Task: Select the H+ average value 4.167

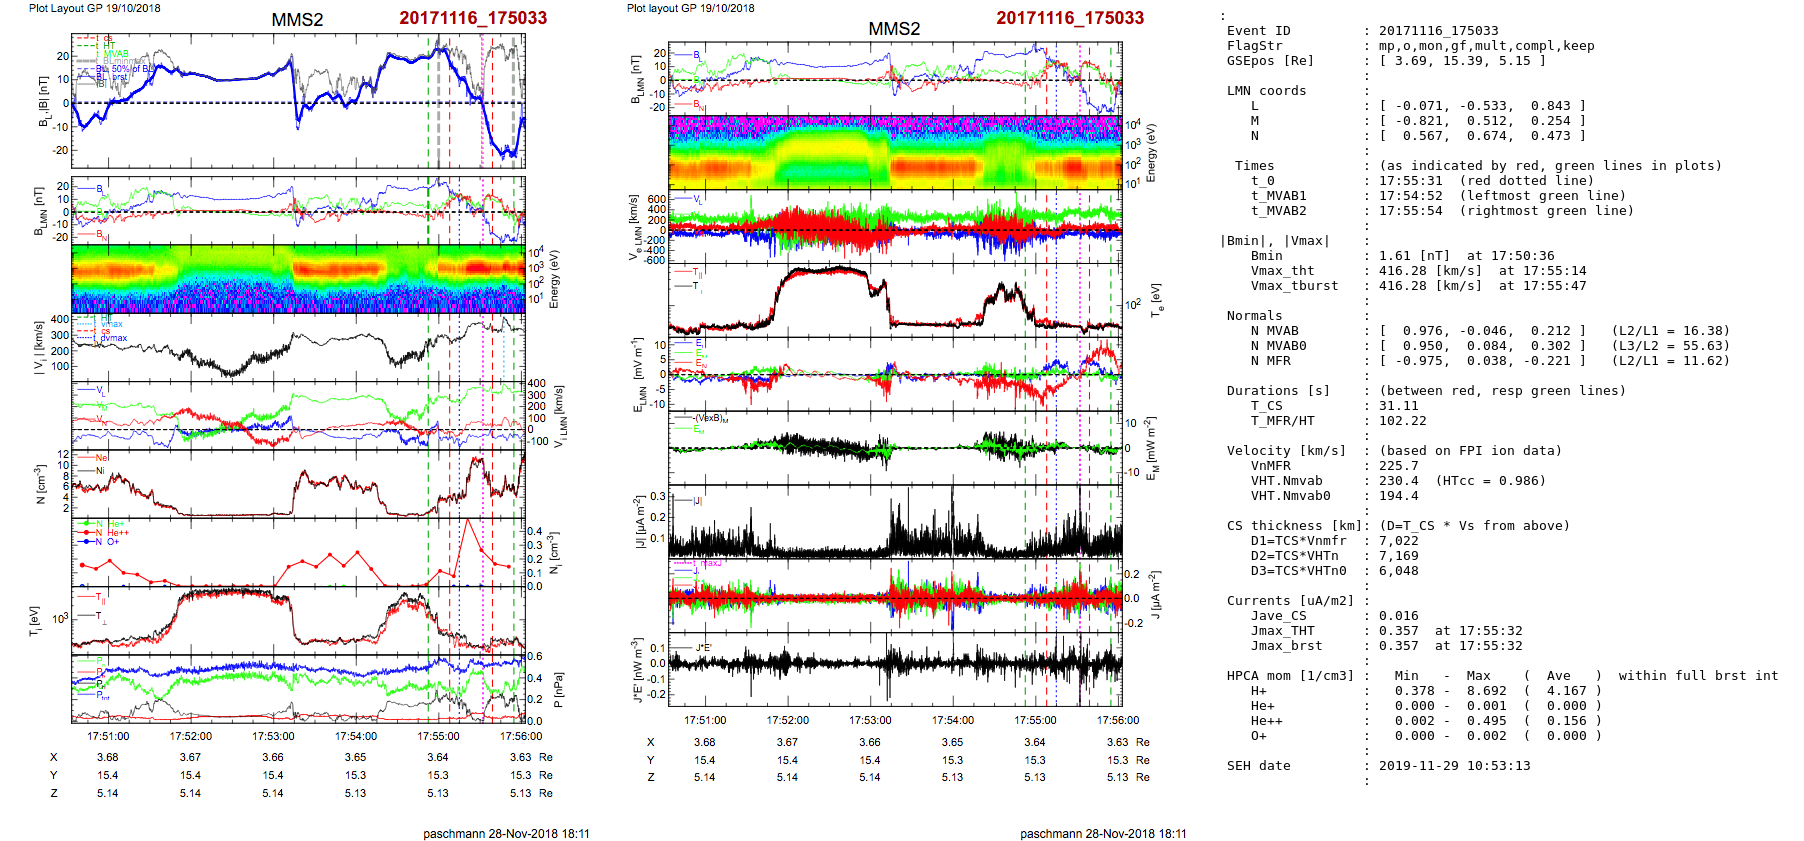Action: click(x=1567, y=691)
